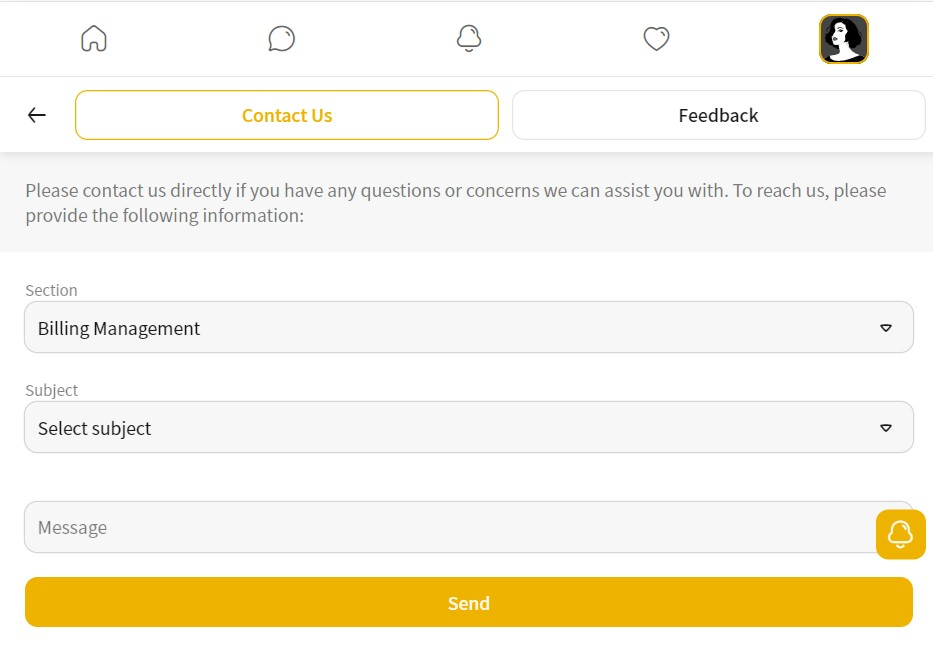Switch to the Feedback tab
Screen dimensions: 933x645
pyautogui.click(x=718, y=115)
